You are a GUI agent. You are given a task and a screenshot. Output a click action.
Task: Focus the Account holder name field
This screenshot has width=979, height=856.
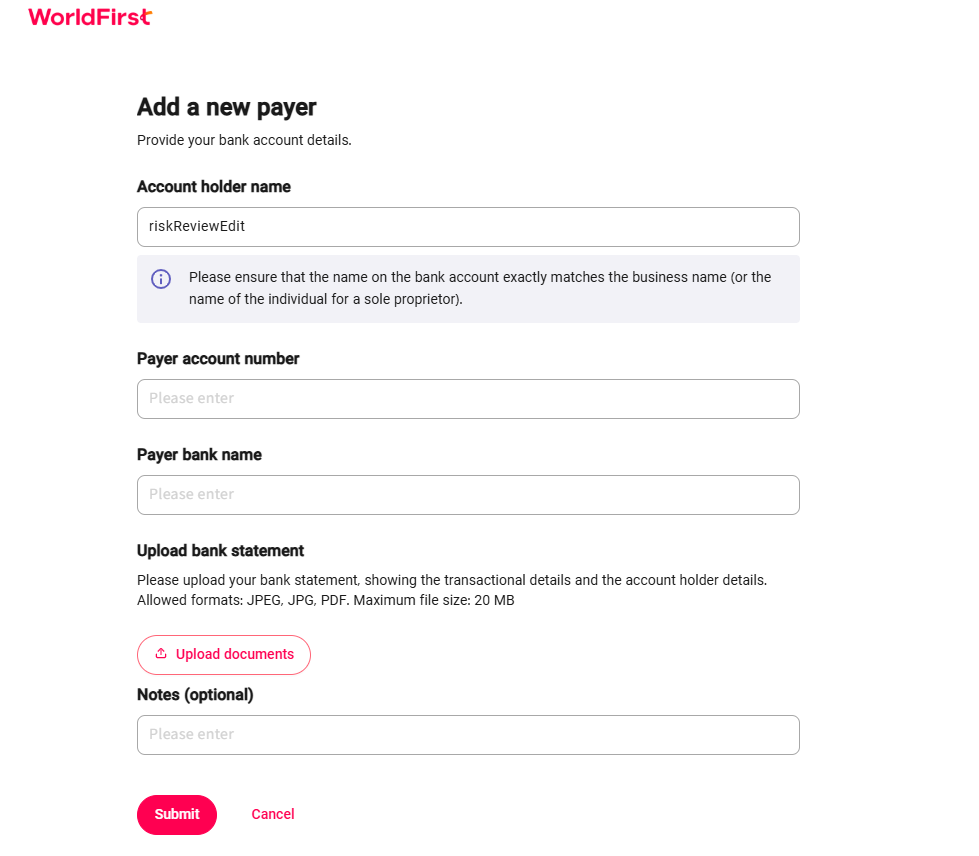468,227
